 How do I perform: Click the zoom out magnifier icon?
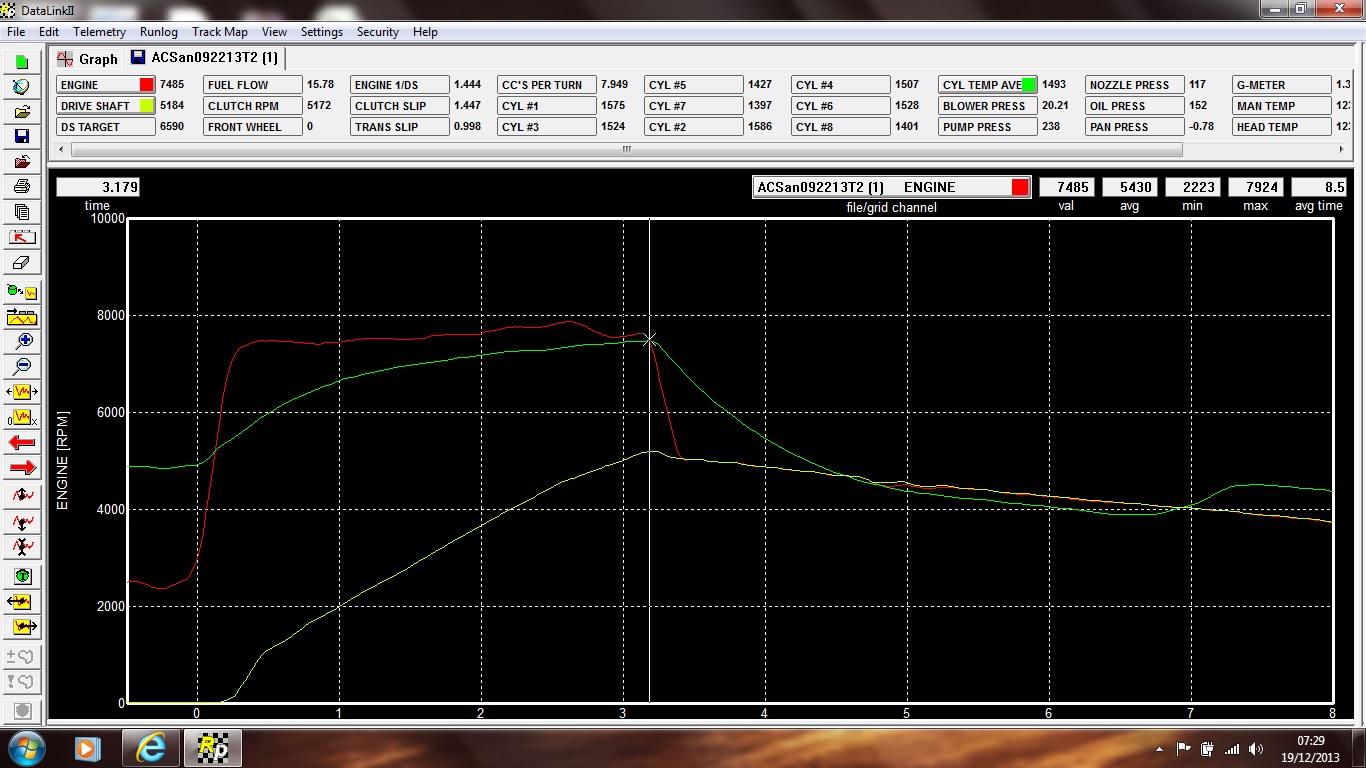tap(22, 366)
